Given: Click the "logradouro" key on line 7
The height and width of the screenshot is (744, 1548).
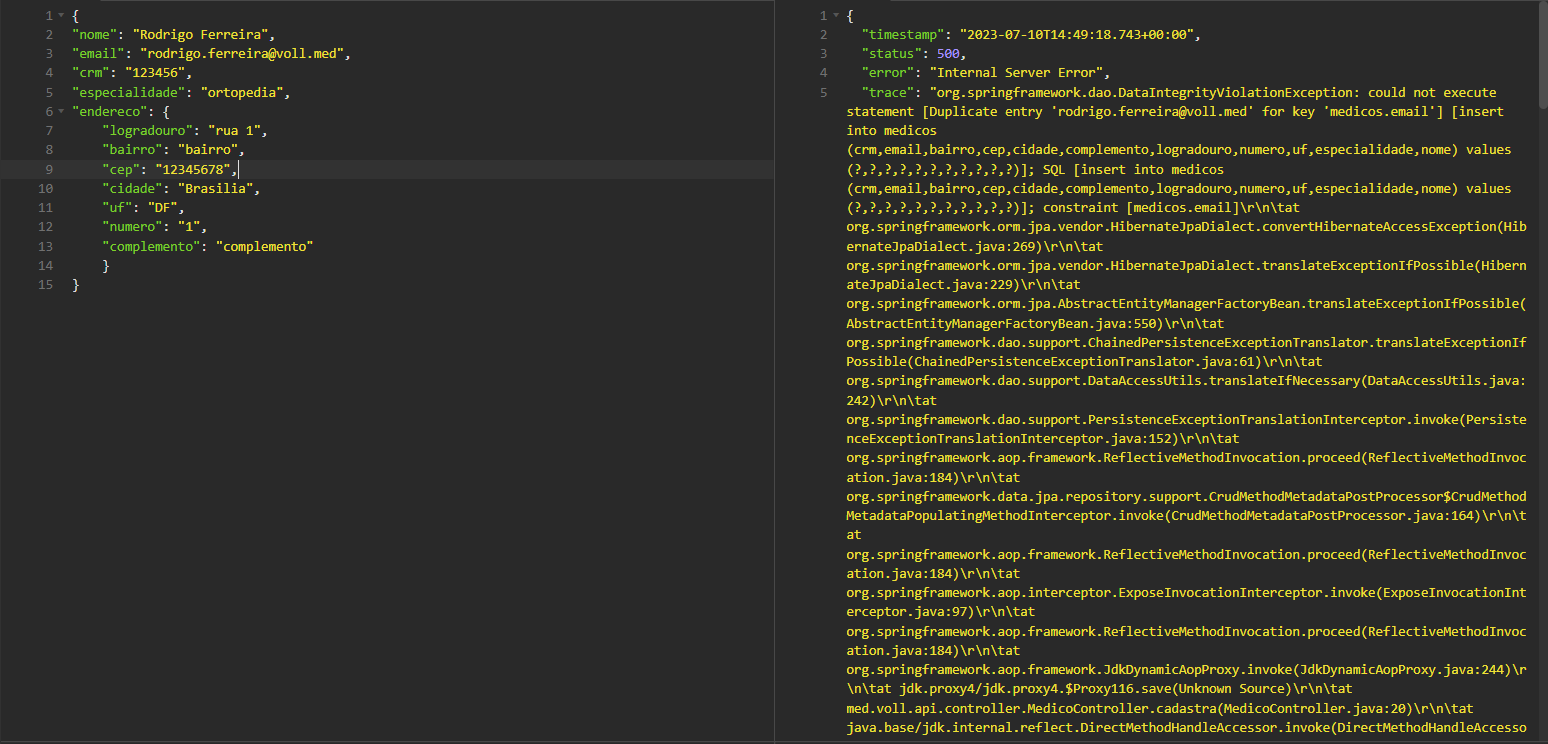Looking at the screenshot, I should pos(148,131).
